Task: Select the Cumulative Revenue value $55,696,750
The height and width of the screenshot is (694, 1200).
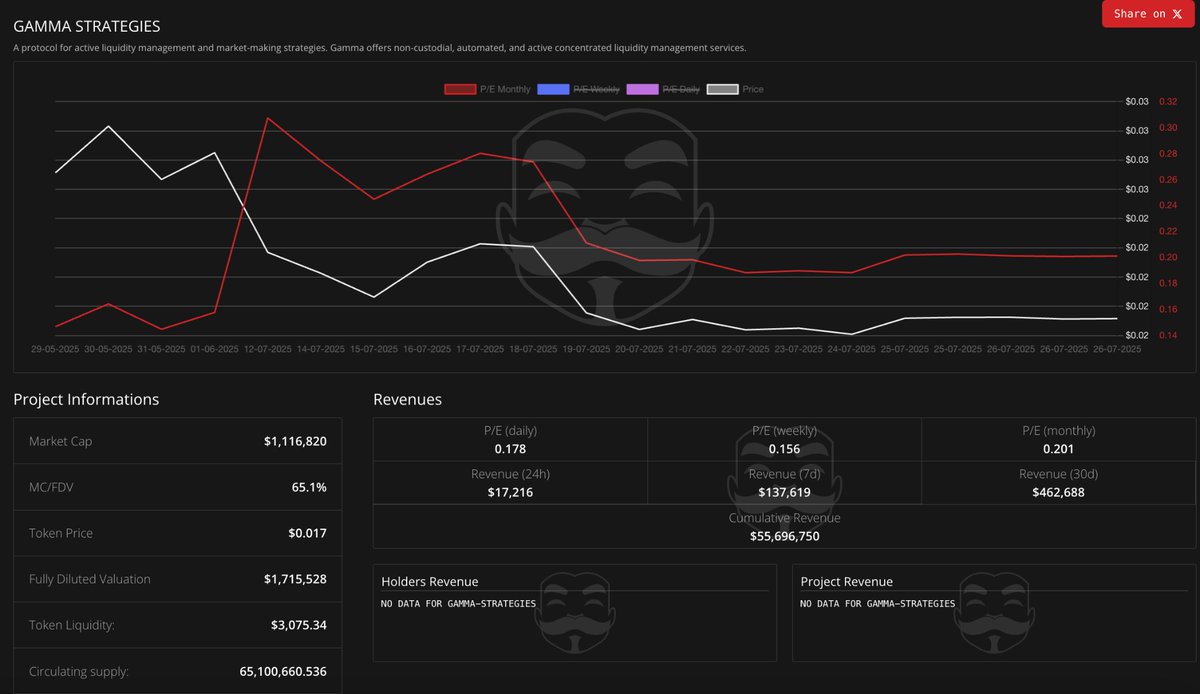Action: [785, 536]
